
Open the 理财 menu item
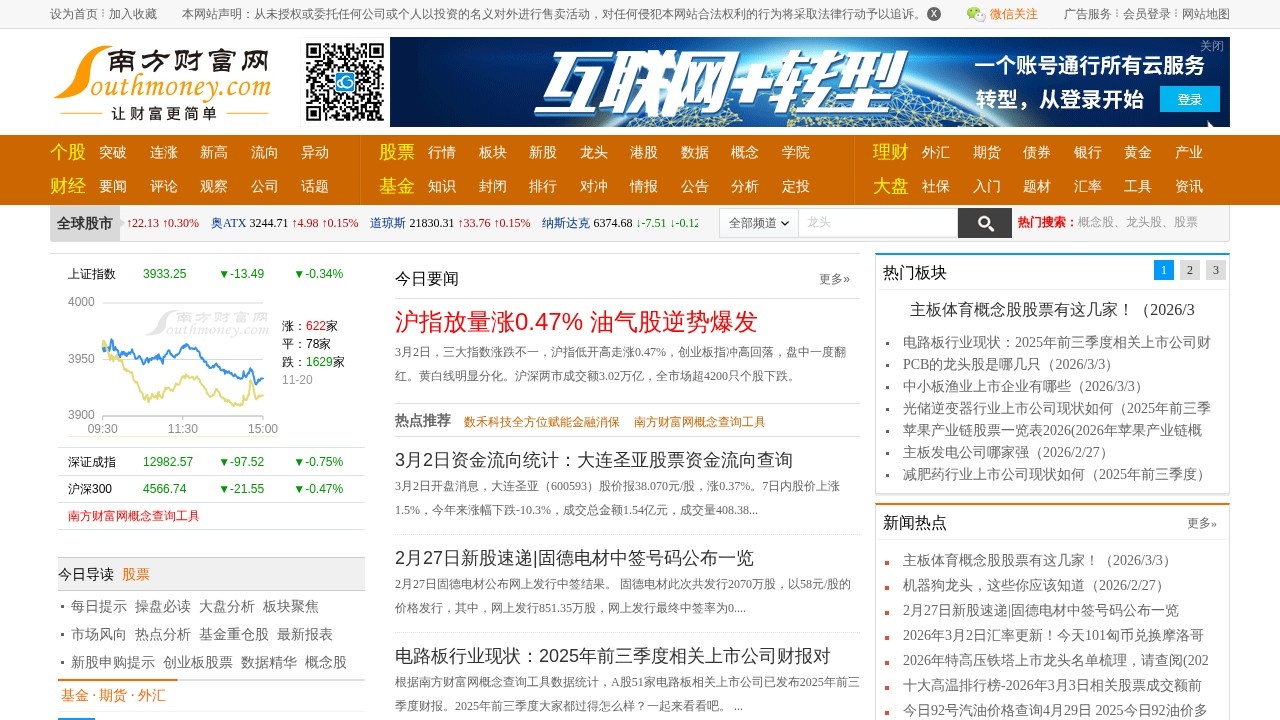pyautogui.click(x=889, y=152)
